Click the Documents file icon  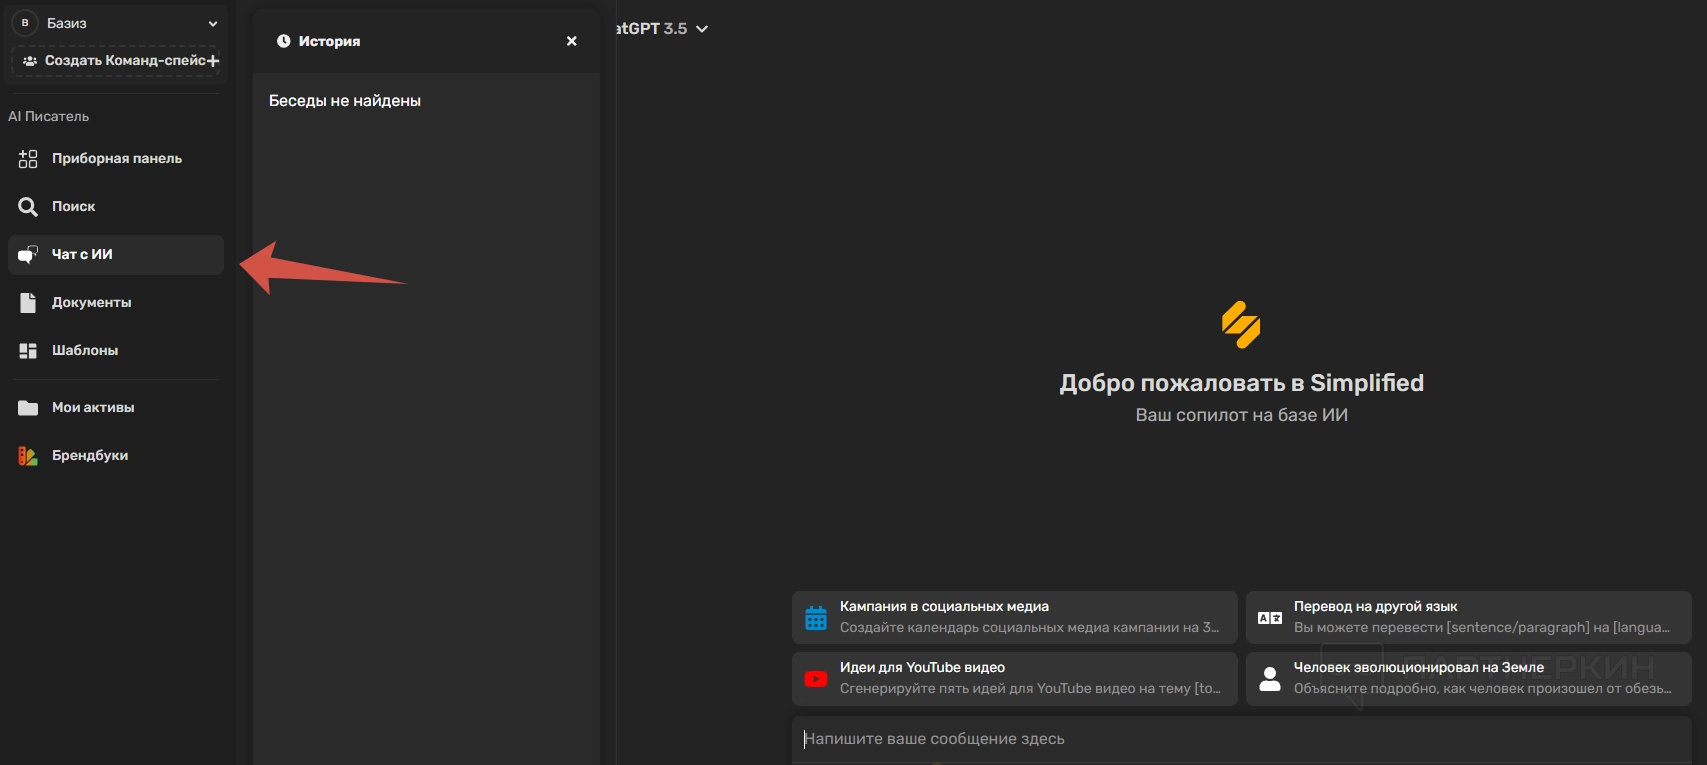click(28, 303)
